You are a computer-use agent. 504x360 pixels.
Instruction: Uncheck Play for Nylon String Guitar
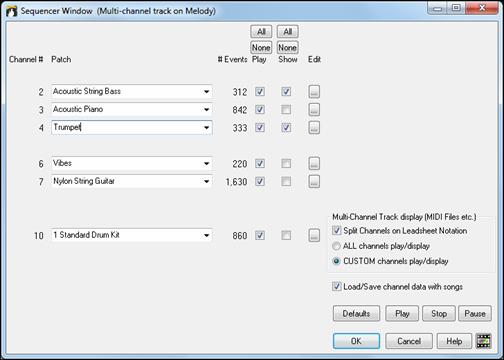[x=260, y=181]
